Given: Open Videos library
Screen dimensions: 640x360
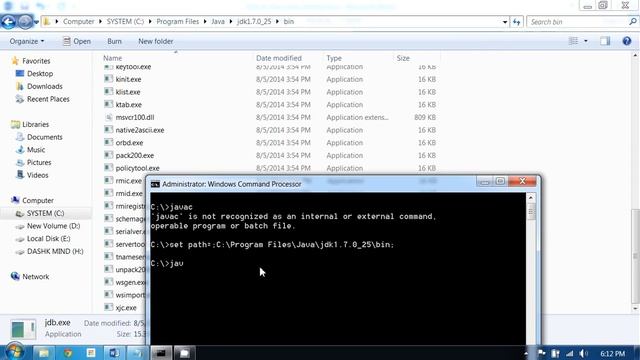Looking at the screenshot, I should coord(37,175).
